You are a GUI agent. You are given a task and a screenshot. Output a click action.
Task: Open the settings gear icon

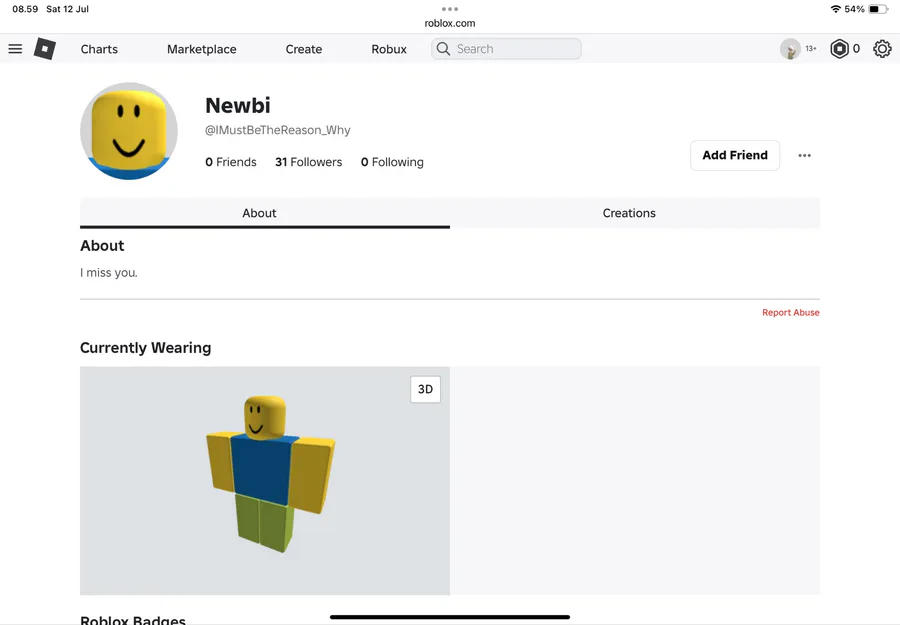click(x=882, y=49)
